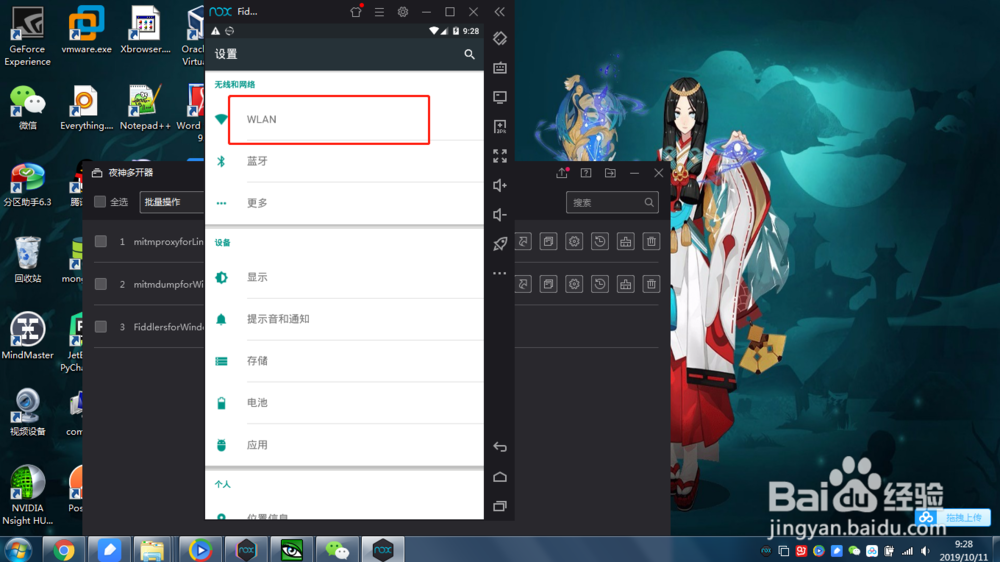Viewport: 1000px width, 562px height.
Task: Open settings gear for instance 1 row
Action: [574, 241]
